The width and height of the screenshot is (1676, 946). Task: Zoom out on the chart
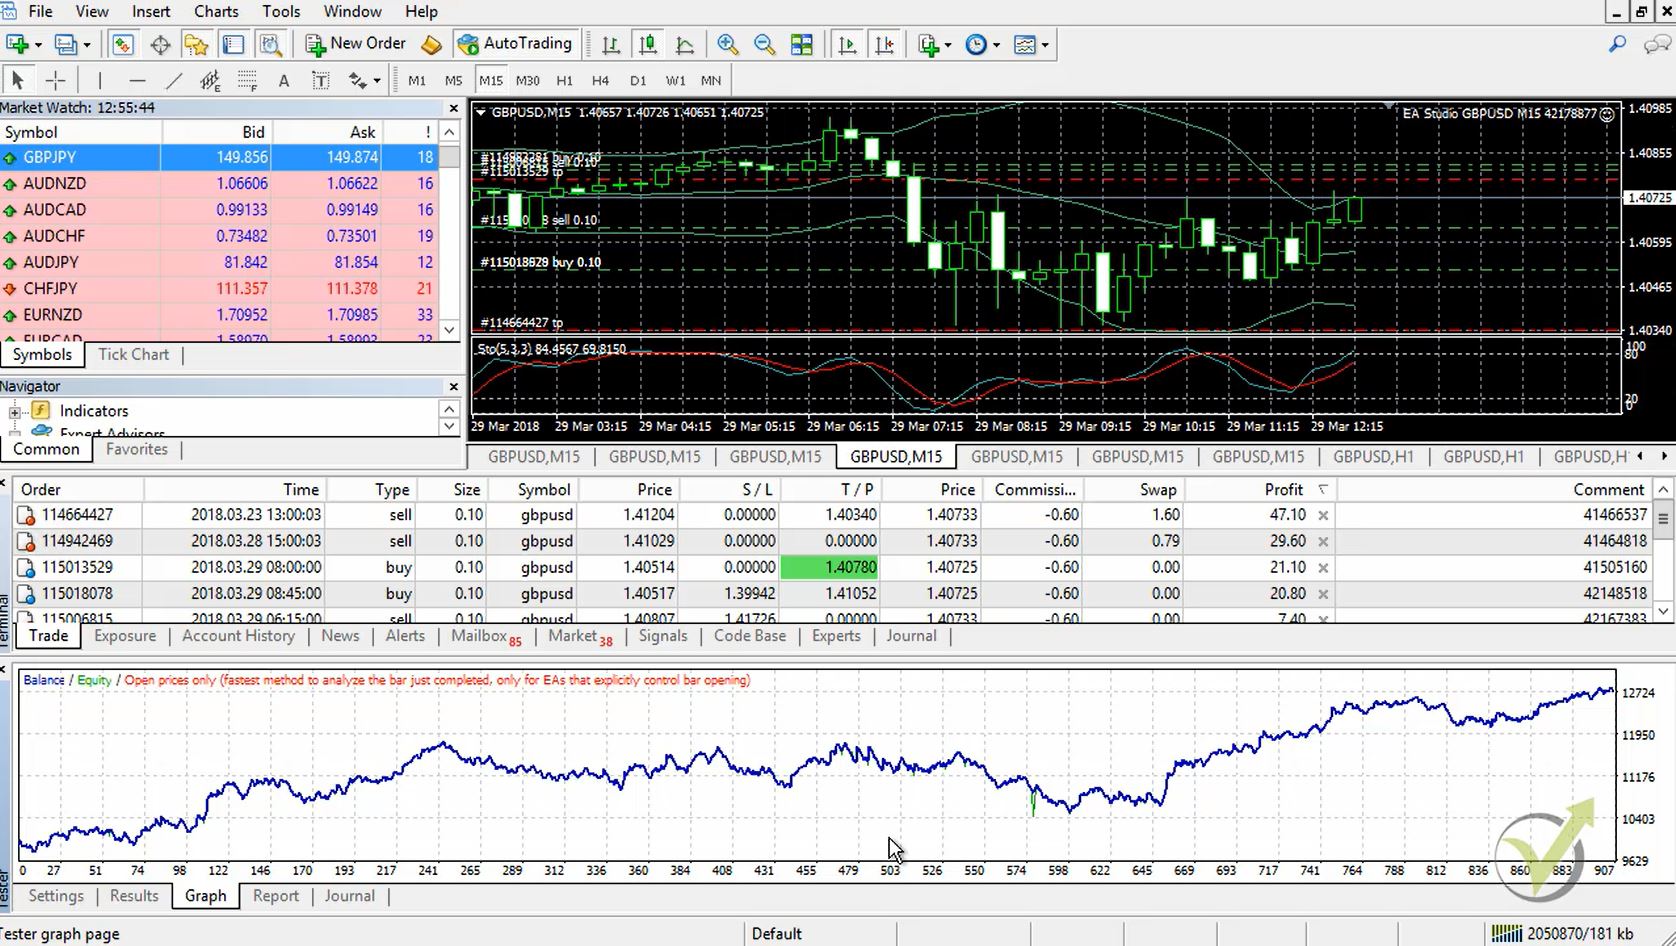click(x=765, y=44)
